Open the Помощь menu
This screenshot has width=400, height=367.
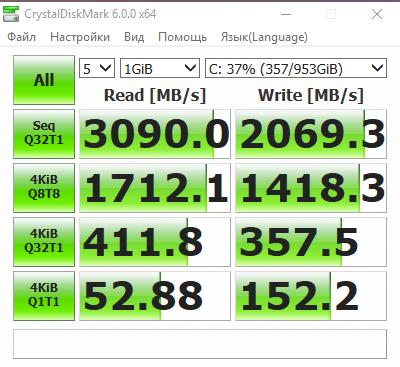(x=182, y=37)
